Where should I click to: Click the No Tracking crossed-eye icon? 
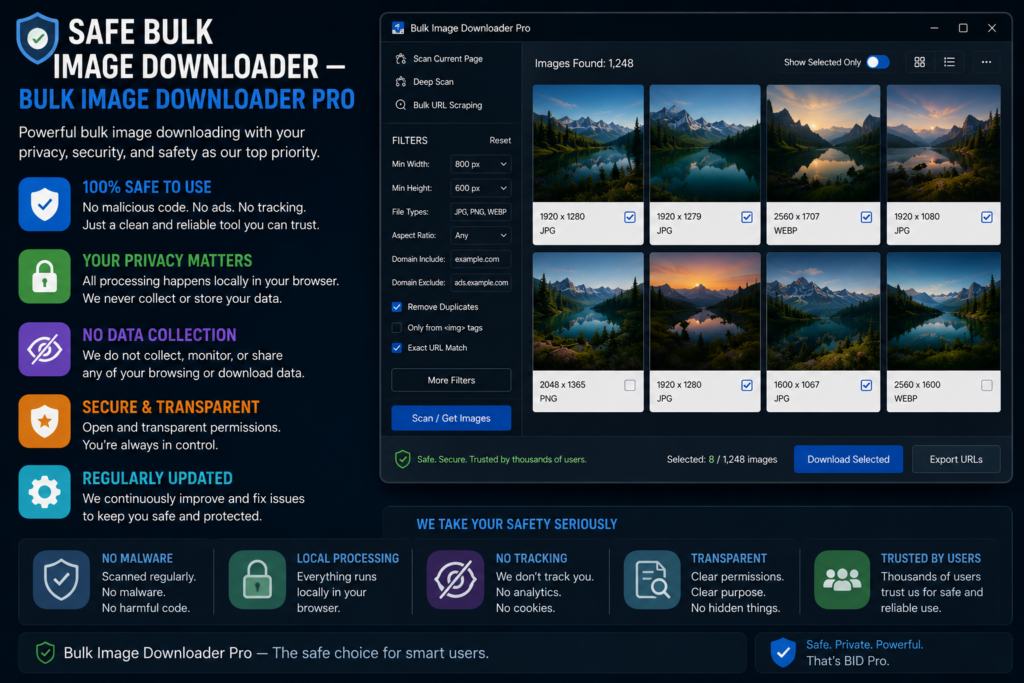(455, 580)
